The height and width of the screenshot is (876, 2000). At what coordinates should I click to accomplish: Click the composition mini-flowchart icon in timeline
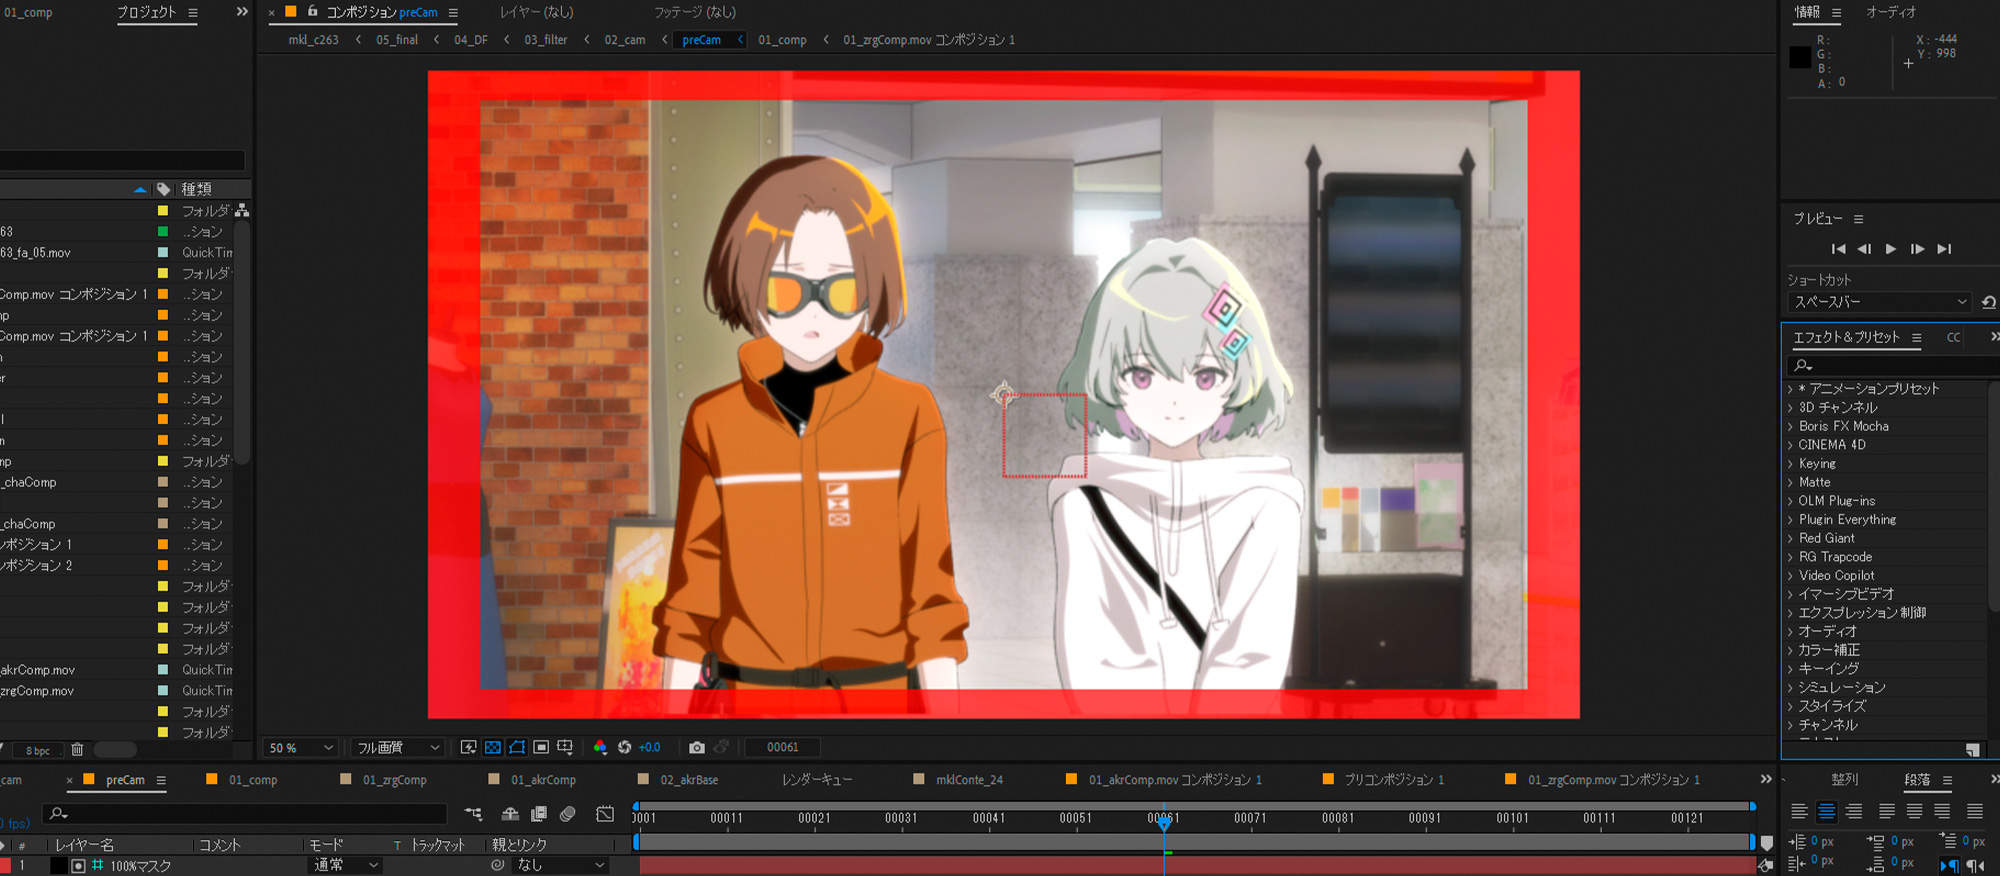point(474,814)
